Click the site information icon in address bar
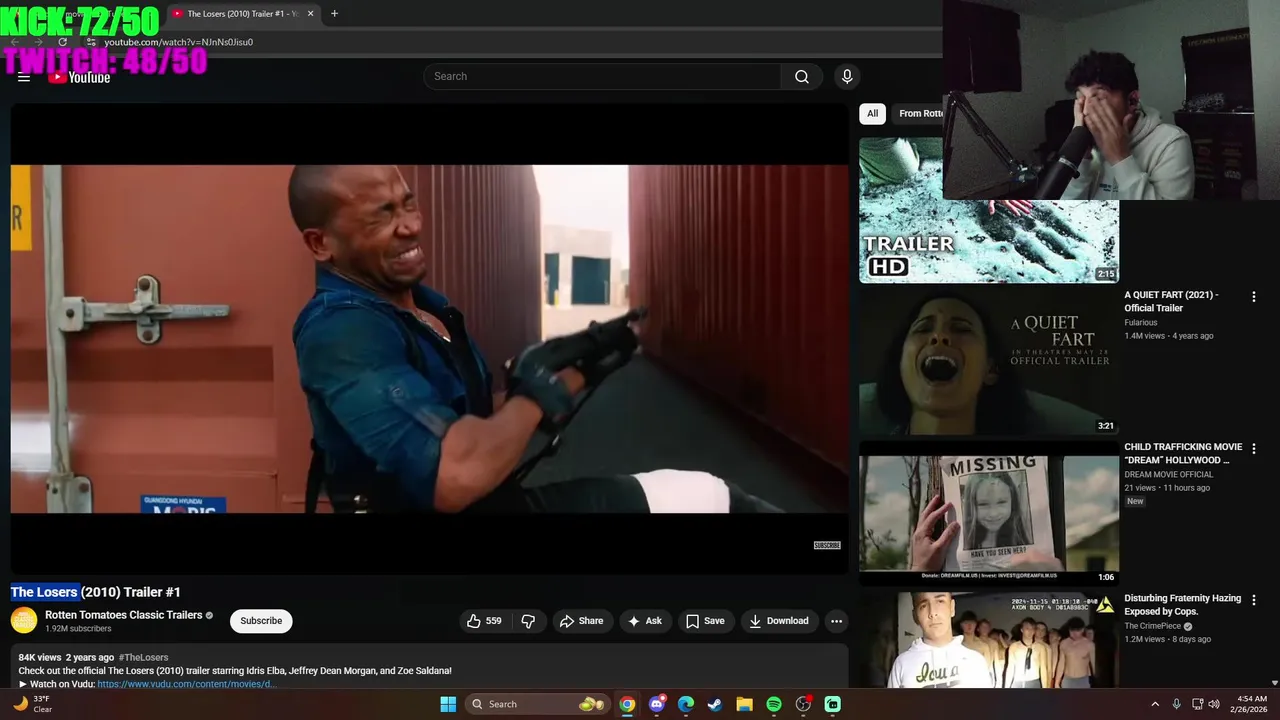1280x720 pixels. tap(91, 42)
